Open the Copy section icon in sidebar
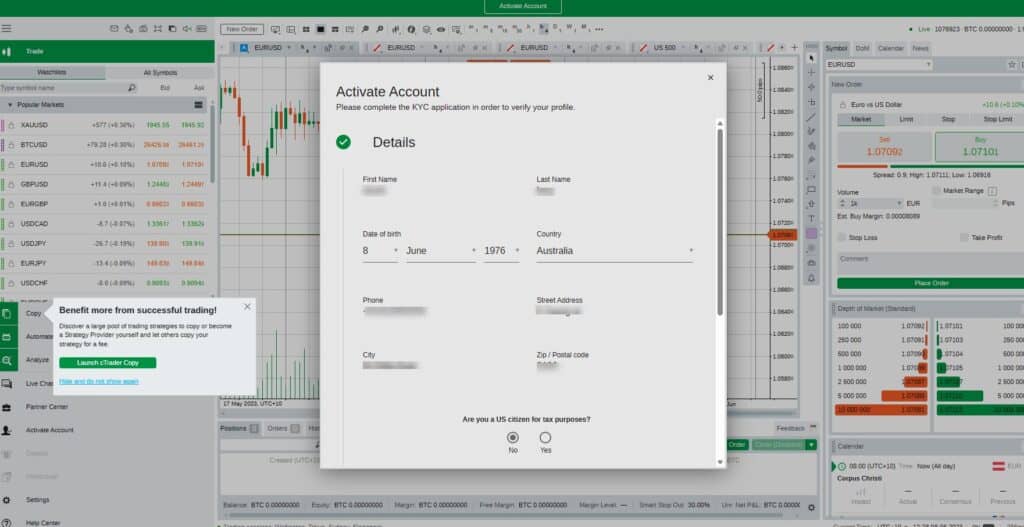This screenshot has height=527, width=1024. point(7,313)
